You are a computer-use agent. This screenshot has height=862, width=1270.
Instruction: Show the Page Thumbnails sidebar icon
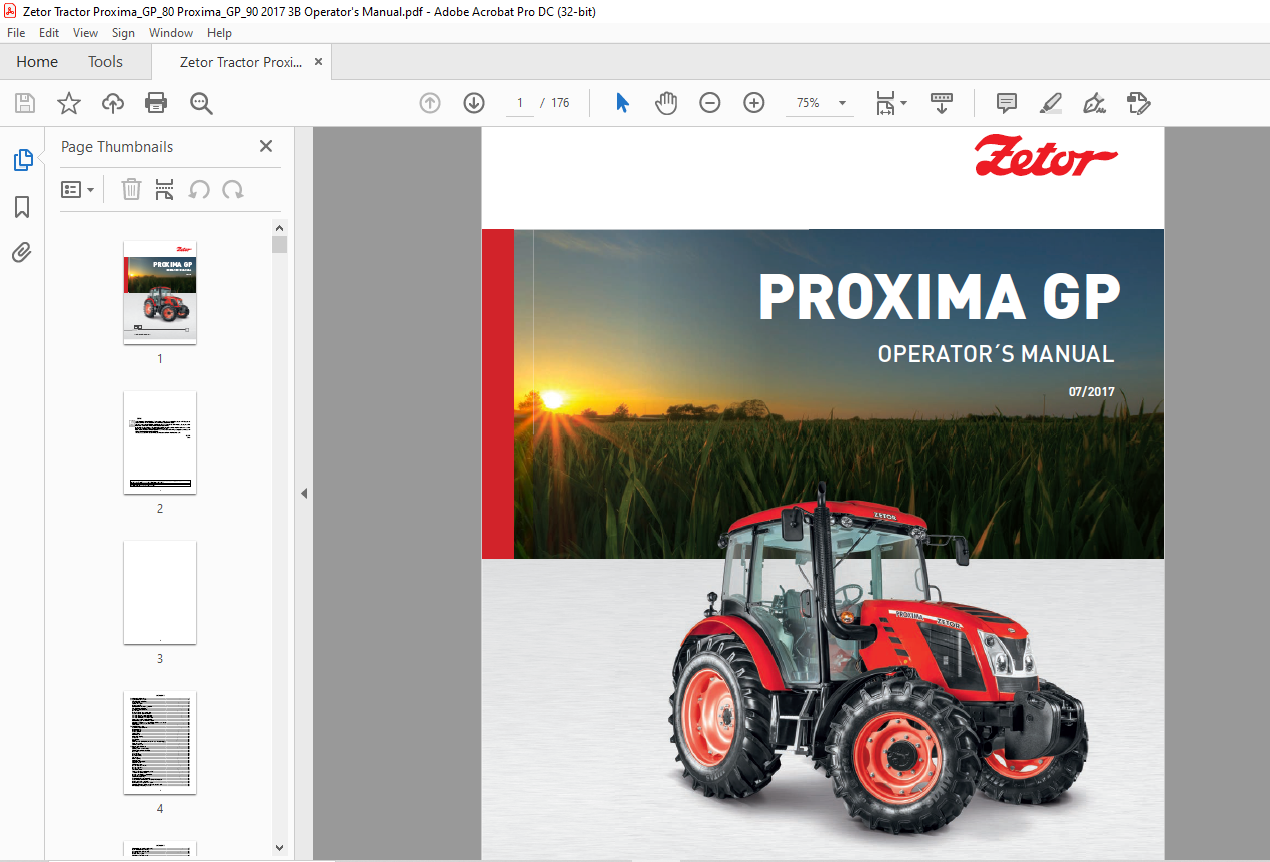[22, 159]
